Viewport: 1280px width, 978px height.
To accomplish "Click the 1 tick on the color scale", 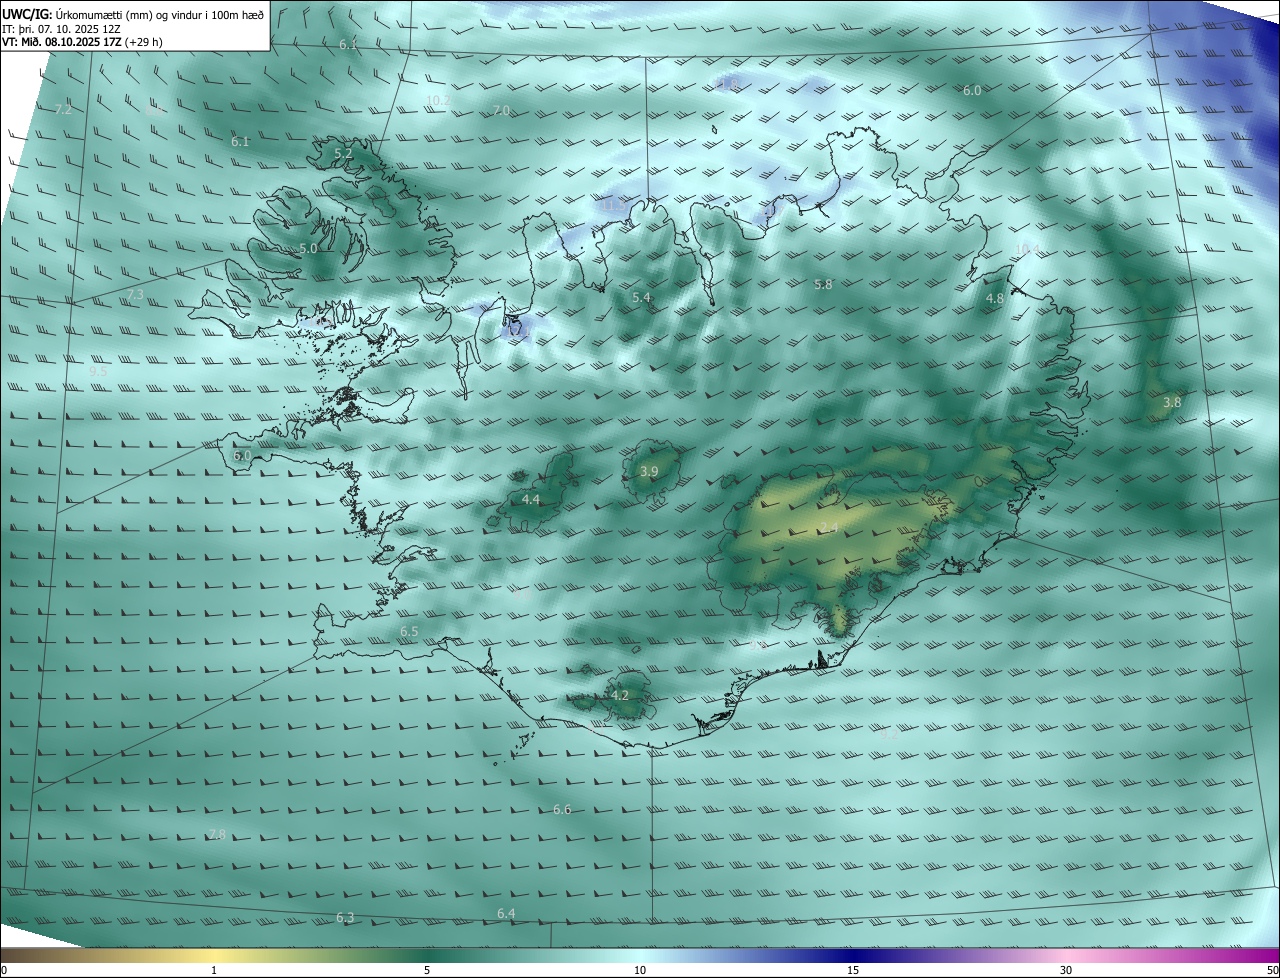I will click(x=214, y=971).
